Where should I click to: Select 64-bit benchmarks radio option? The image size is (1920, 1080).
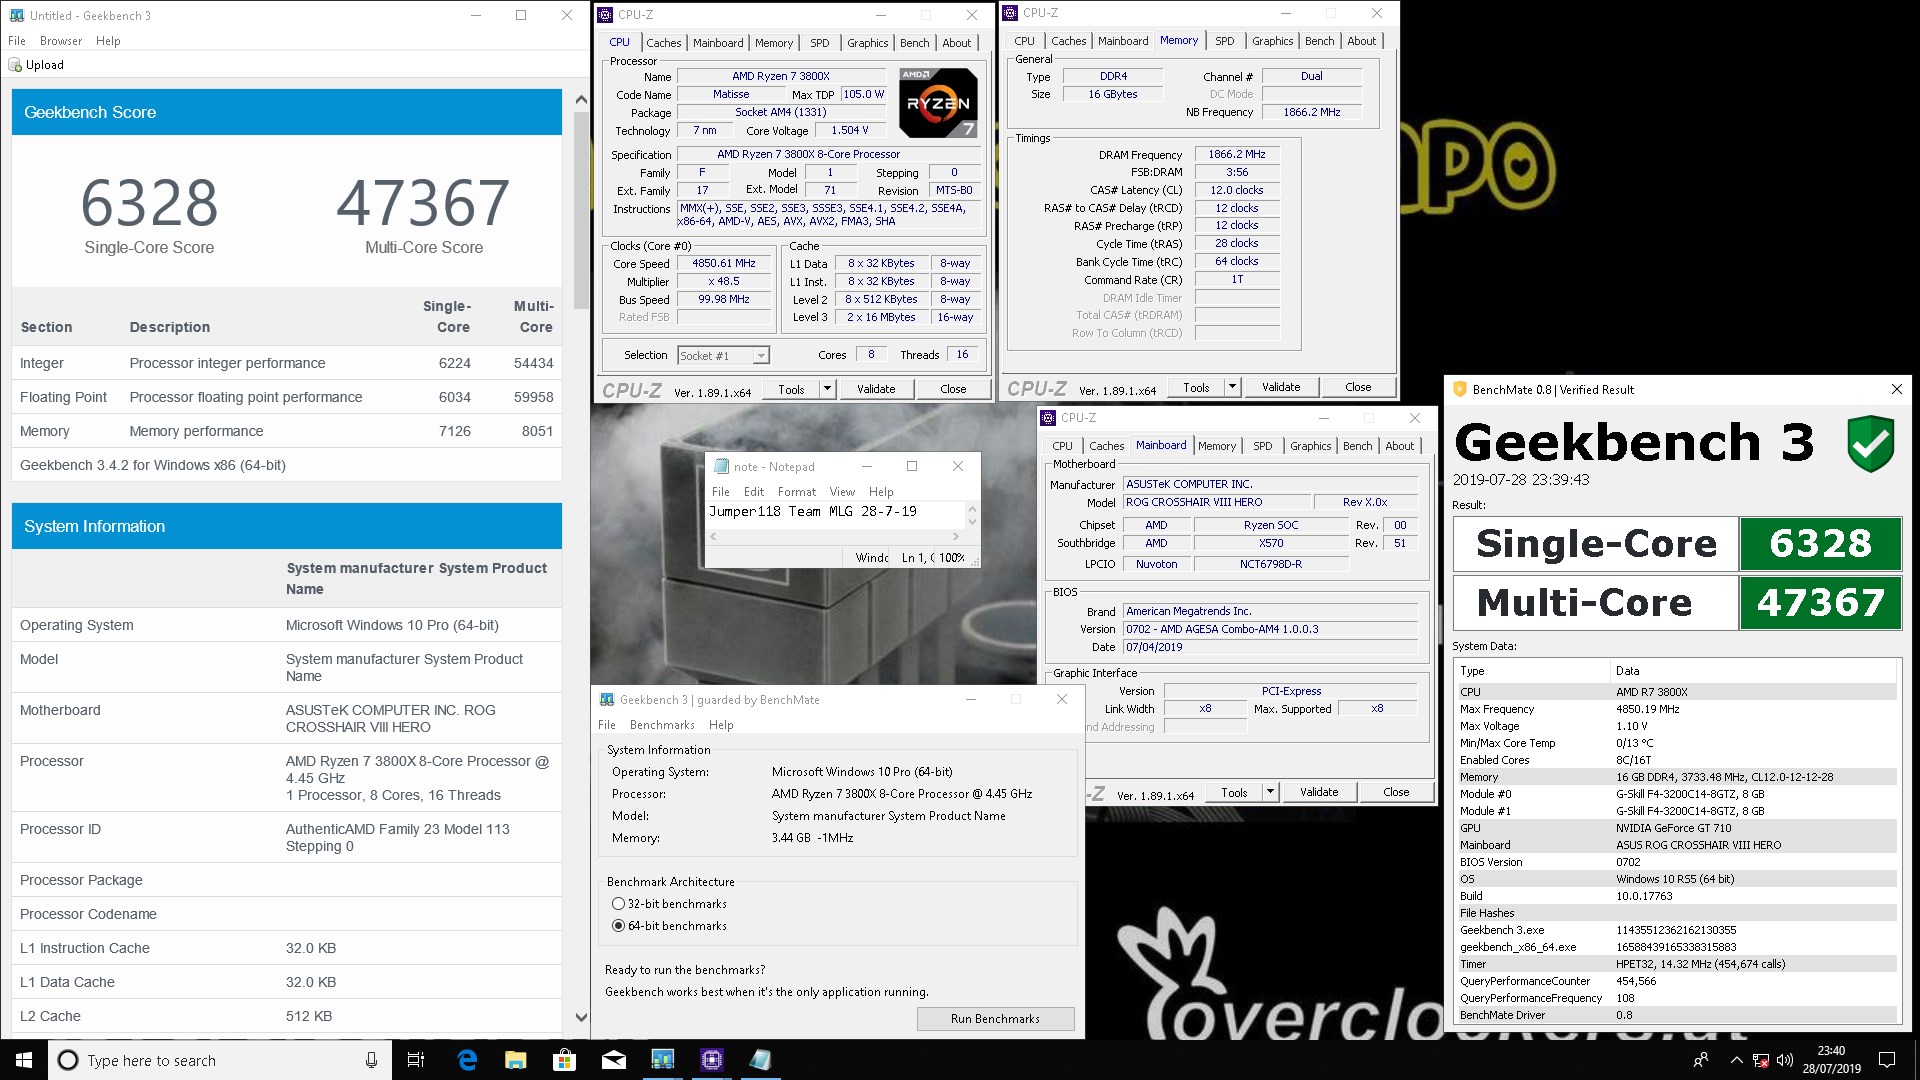[x=618, y=926]
